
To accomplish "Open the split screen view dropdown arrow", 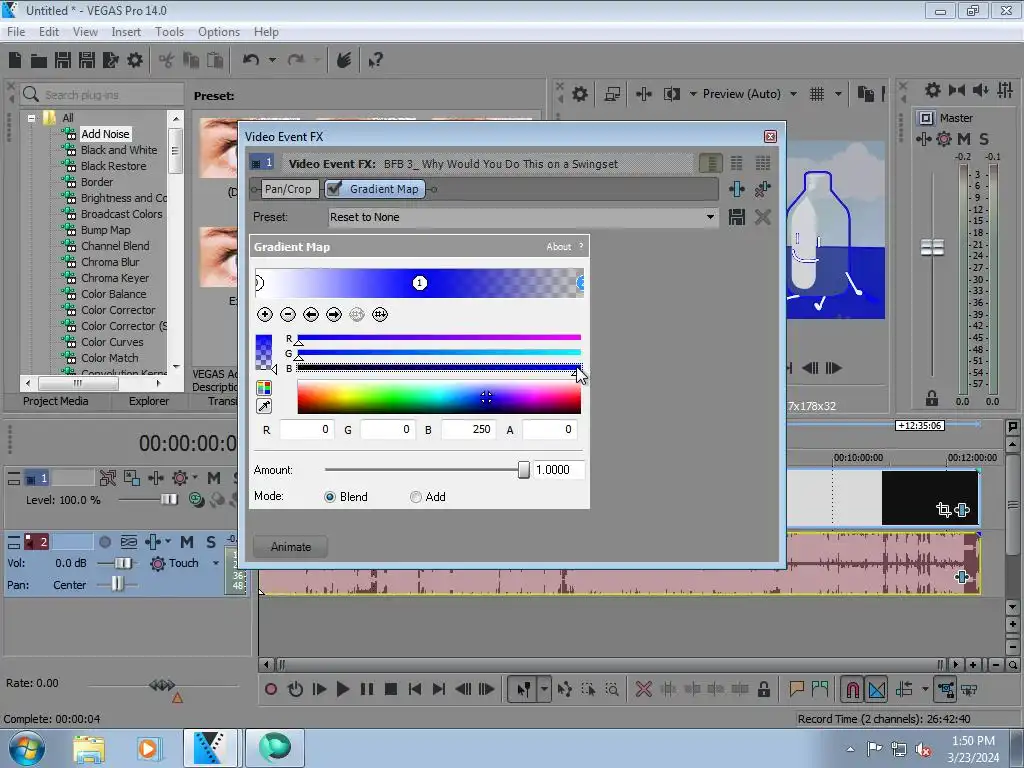I will pyautogui.click(x=693, y=94).
